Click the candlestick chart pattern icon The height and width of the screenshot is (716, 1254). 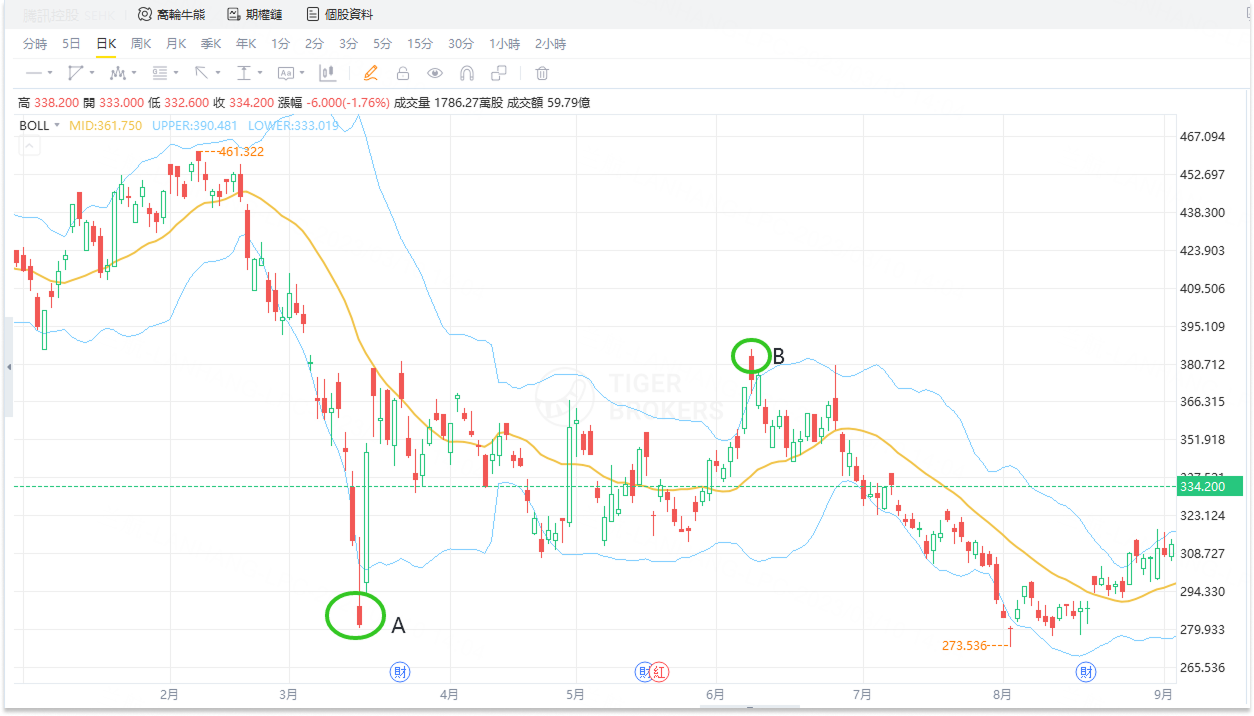tap(327, 73)
